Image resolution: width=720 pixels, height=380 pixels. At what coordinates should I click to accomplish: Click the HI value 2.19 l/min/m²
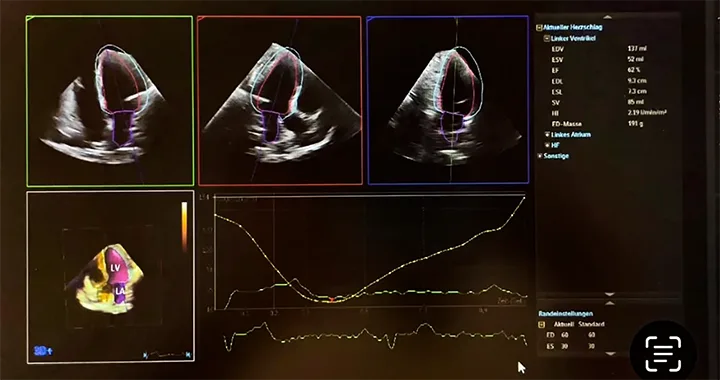[647, 112]
